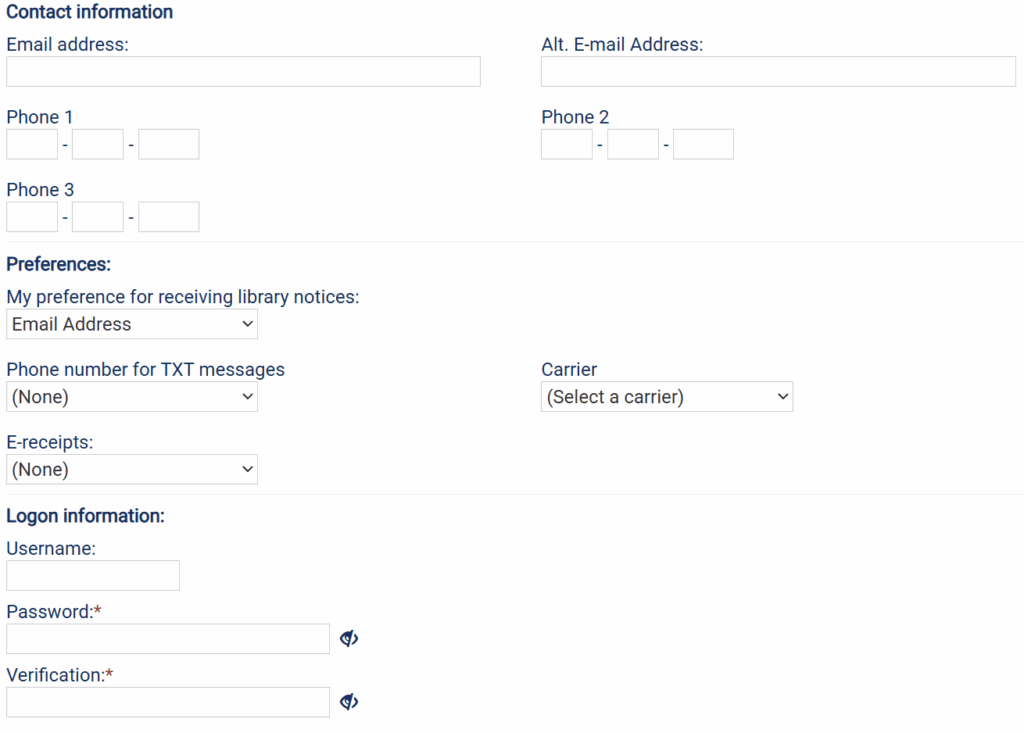
Task: Click the Phone 1 area code box
Action: pos(32,144)
